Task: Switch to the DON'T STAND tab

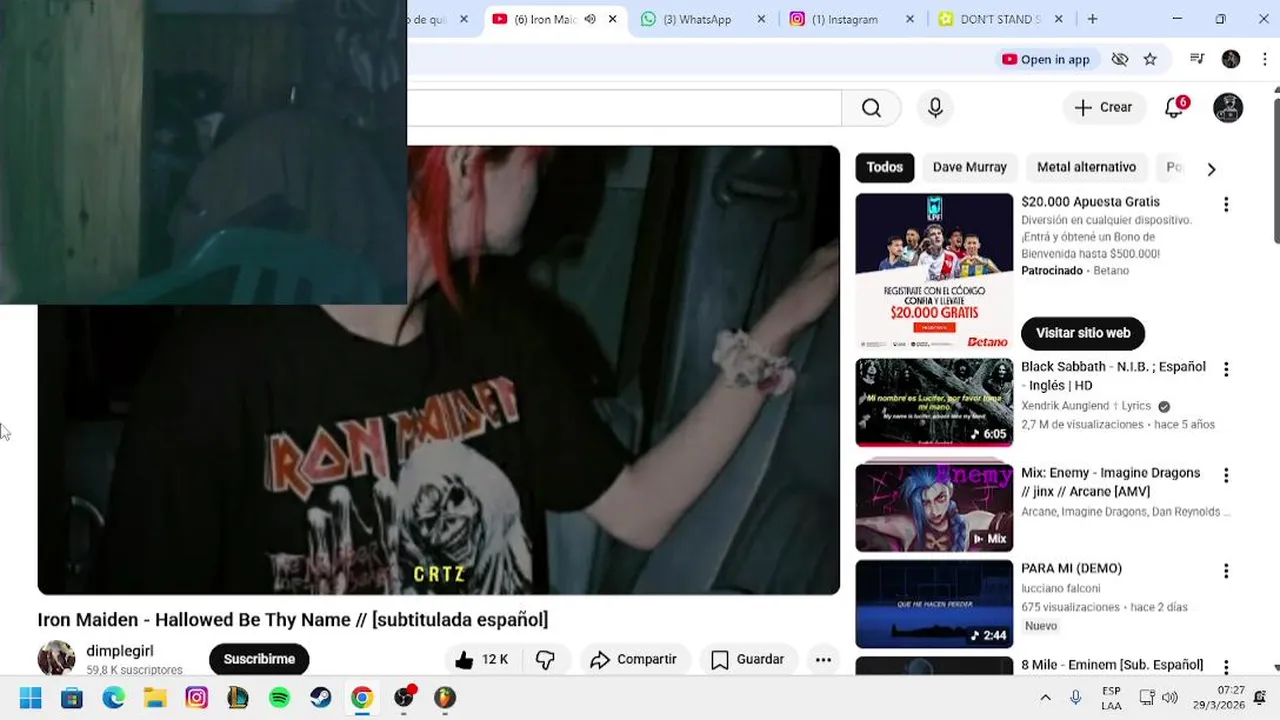Action: pos(1000,19)
